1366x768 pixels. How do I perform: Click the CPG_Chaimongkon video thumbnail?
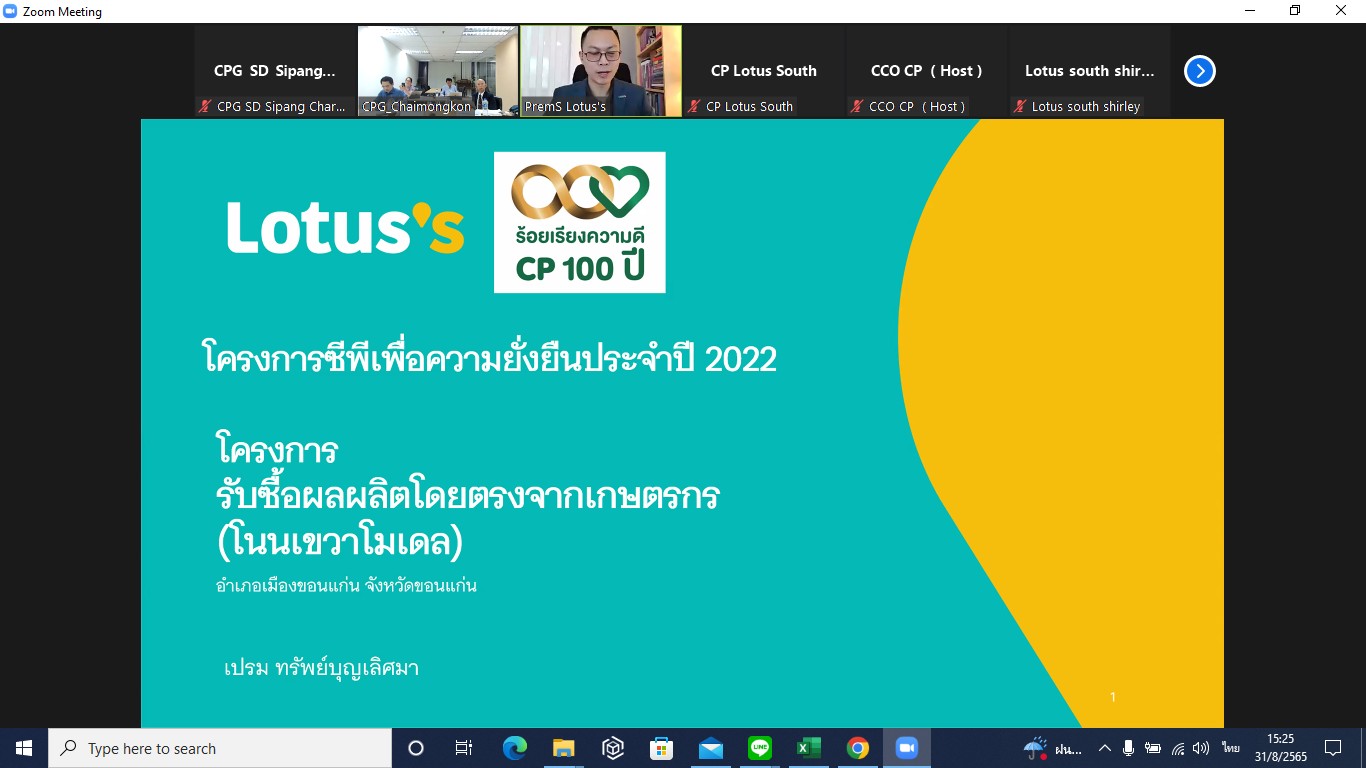click(438, 68)
